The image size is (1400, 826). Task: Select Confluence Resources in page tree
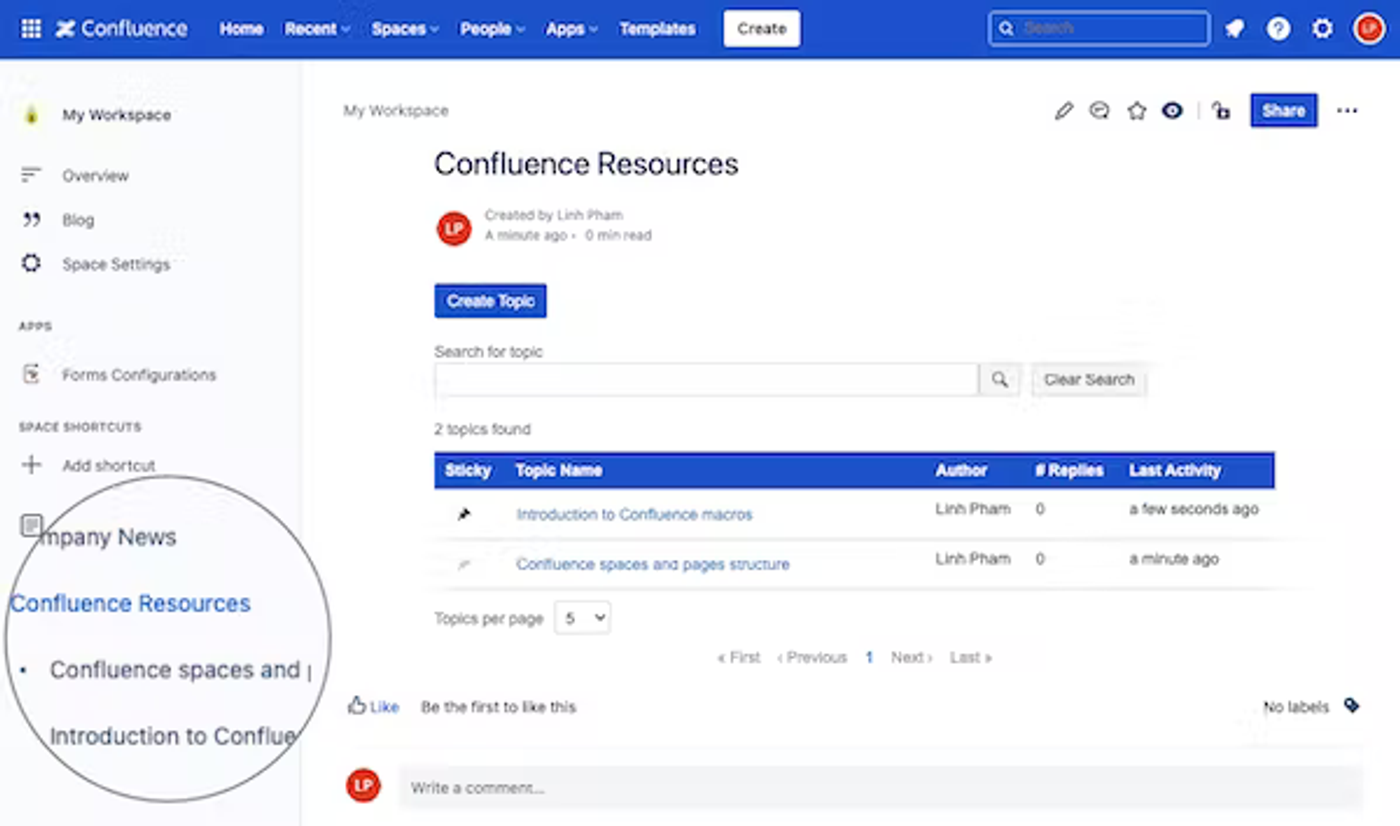(x=130, y=603)
